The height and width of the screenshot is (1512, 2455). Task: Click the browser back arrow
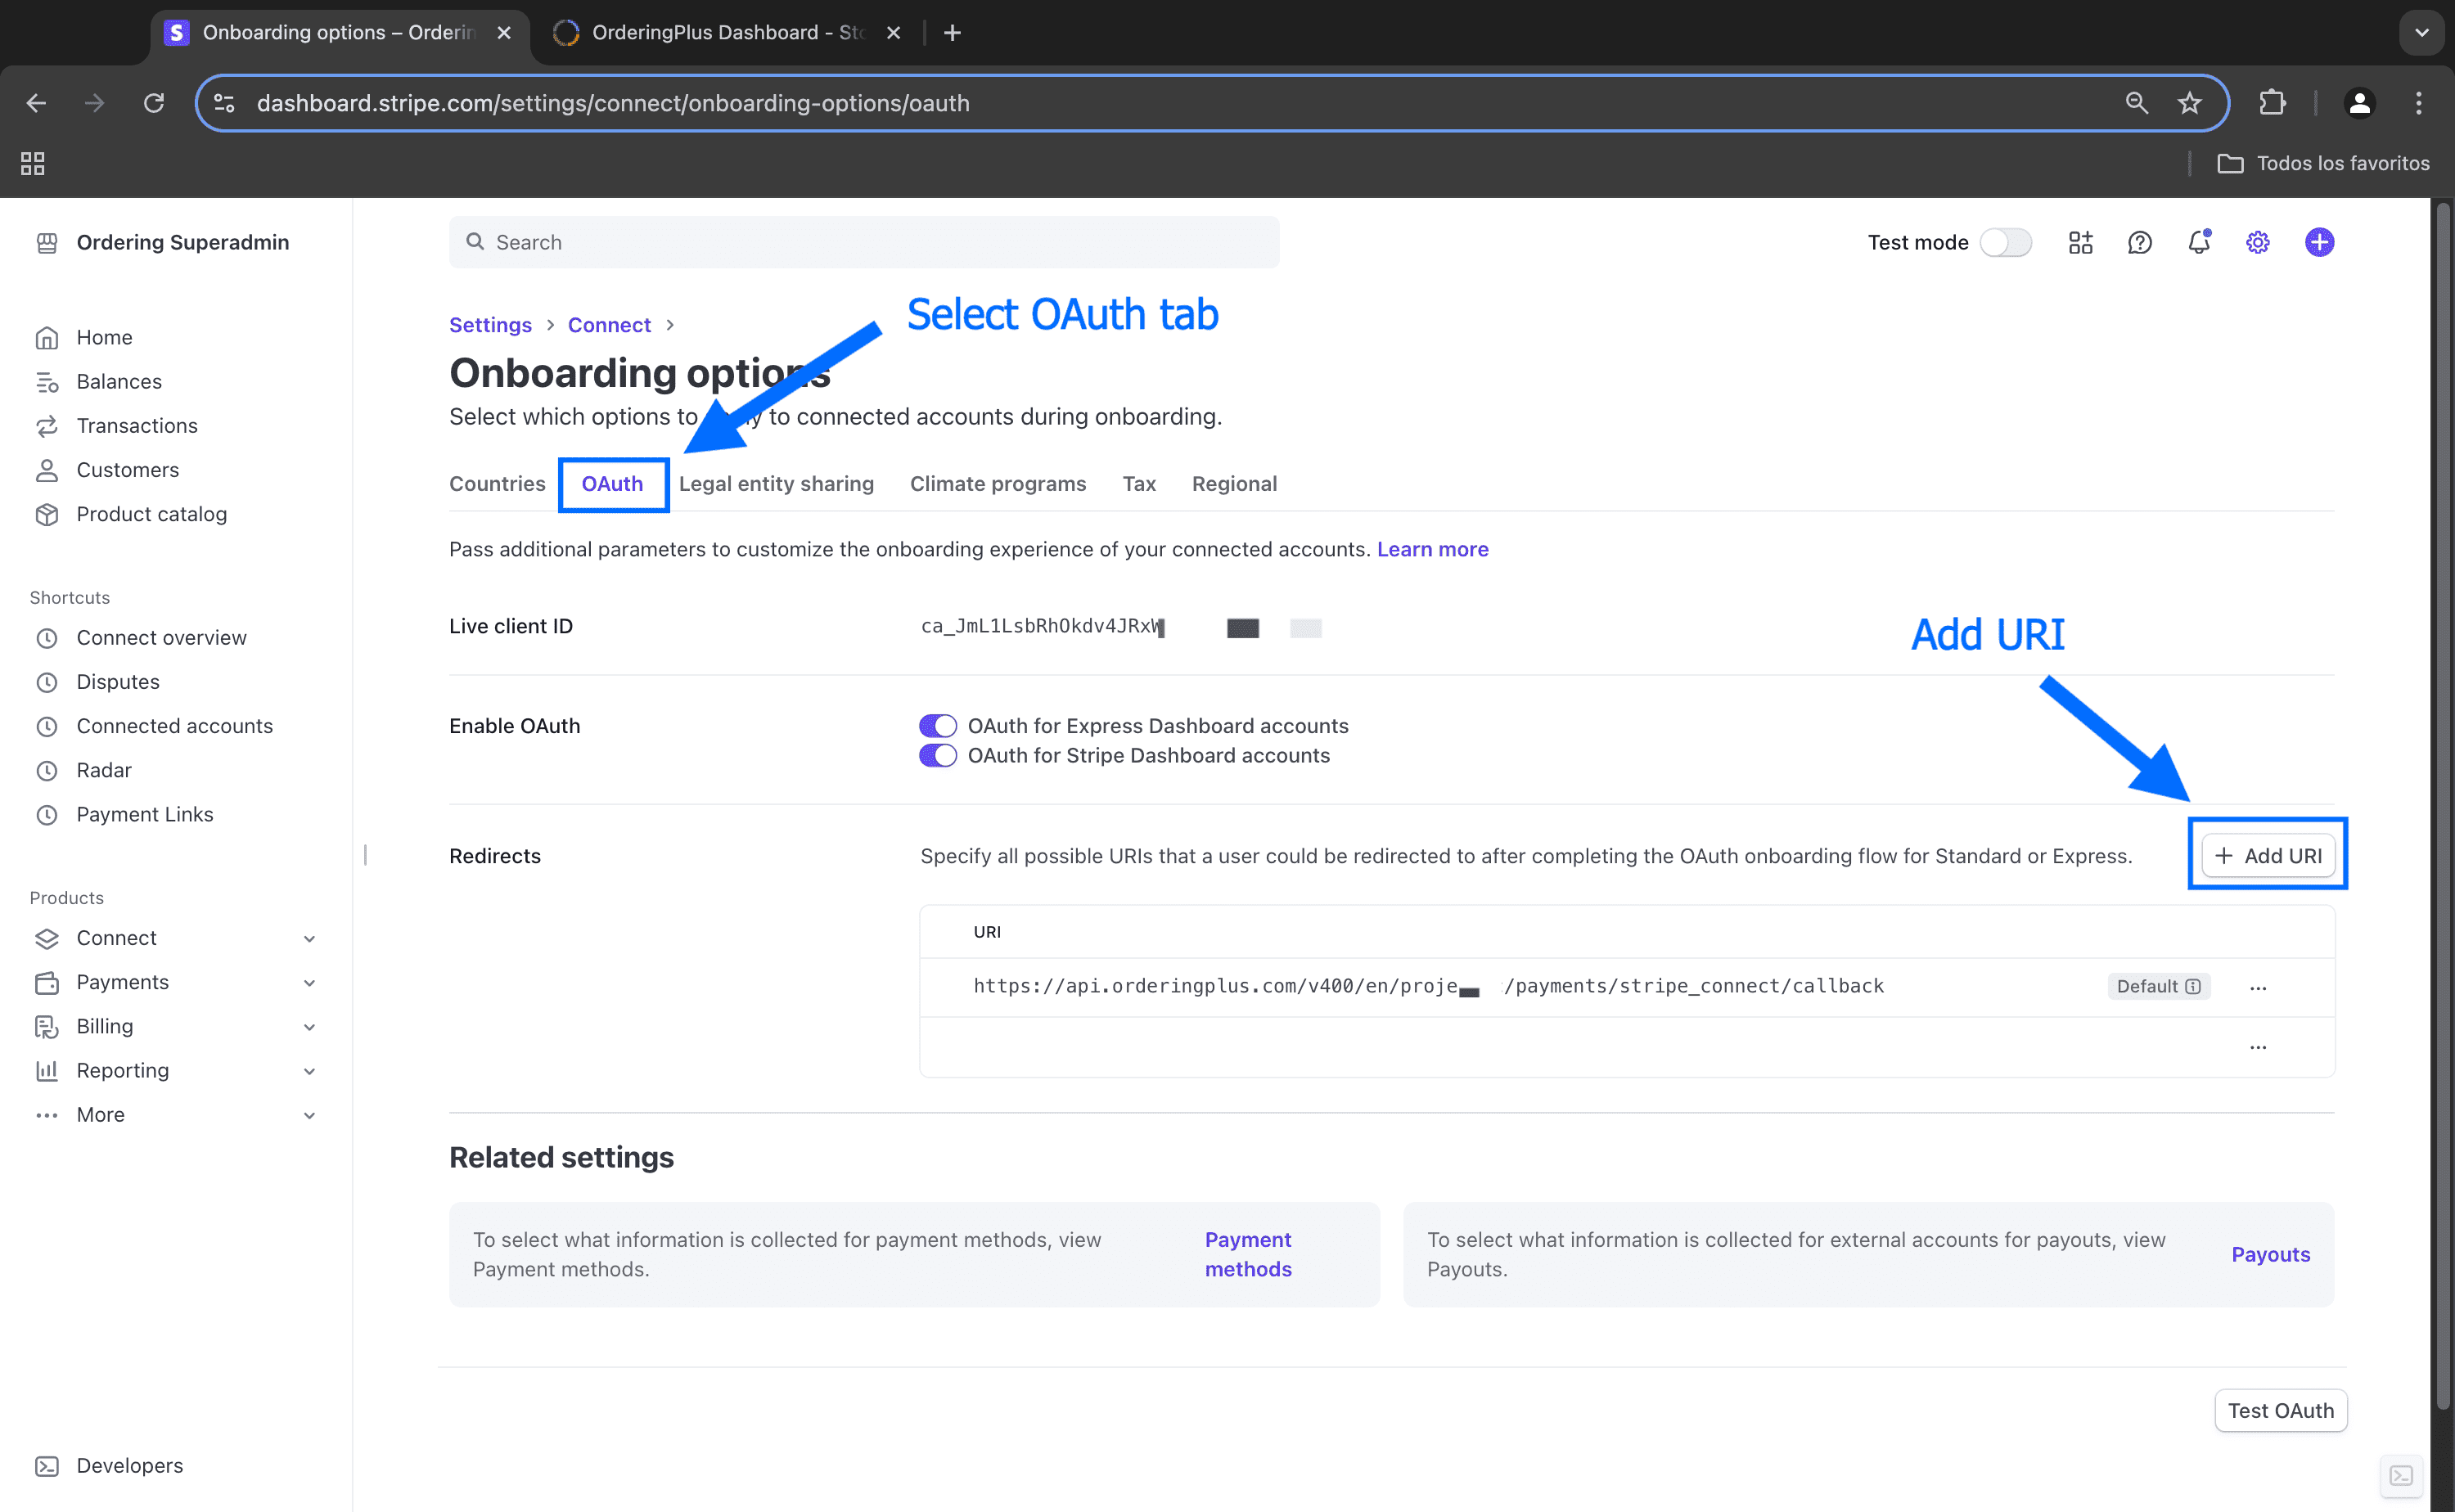pos(36,103)
